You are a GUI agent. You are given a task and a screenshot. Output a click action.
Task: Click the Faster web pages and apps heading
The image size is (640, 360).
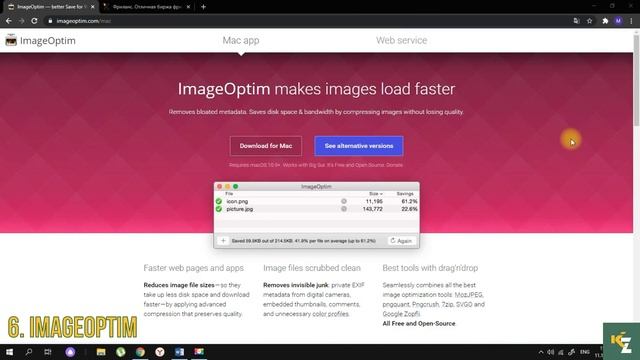[193, 268]
